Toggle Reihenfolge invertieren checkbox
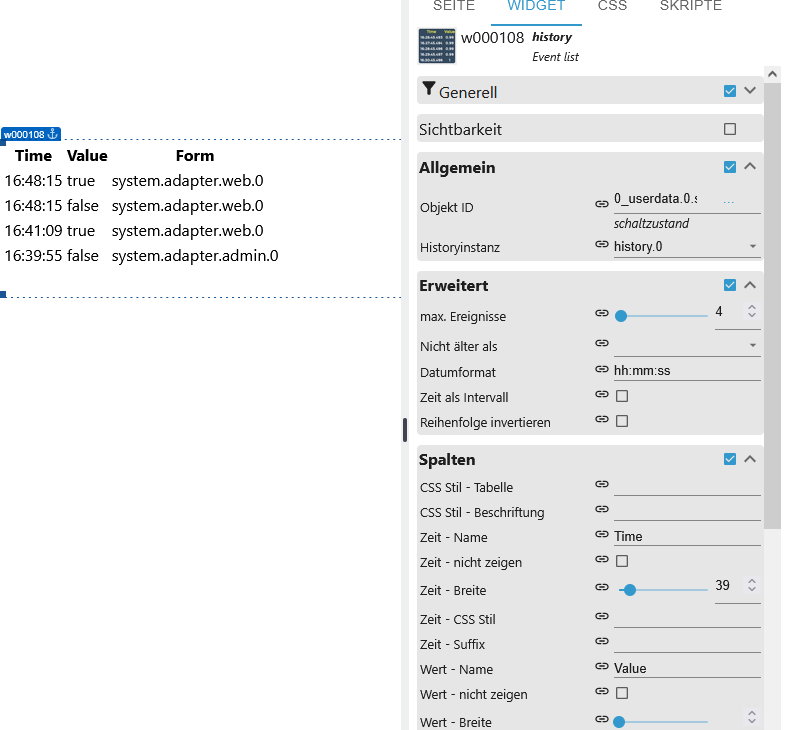The height and width of the screenshot is (730, 789). pos(622,421)
